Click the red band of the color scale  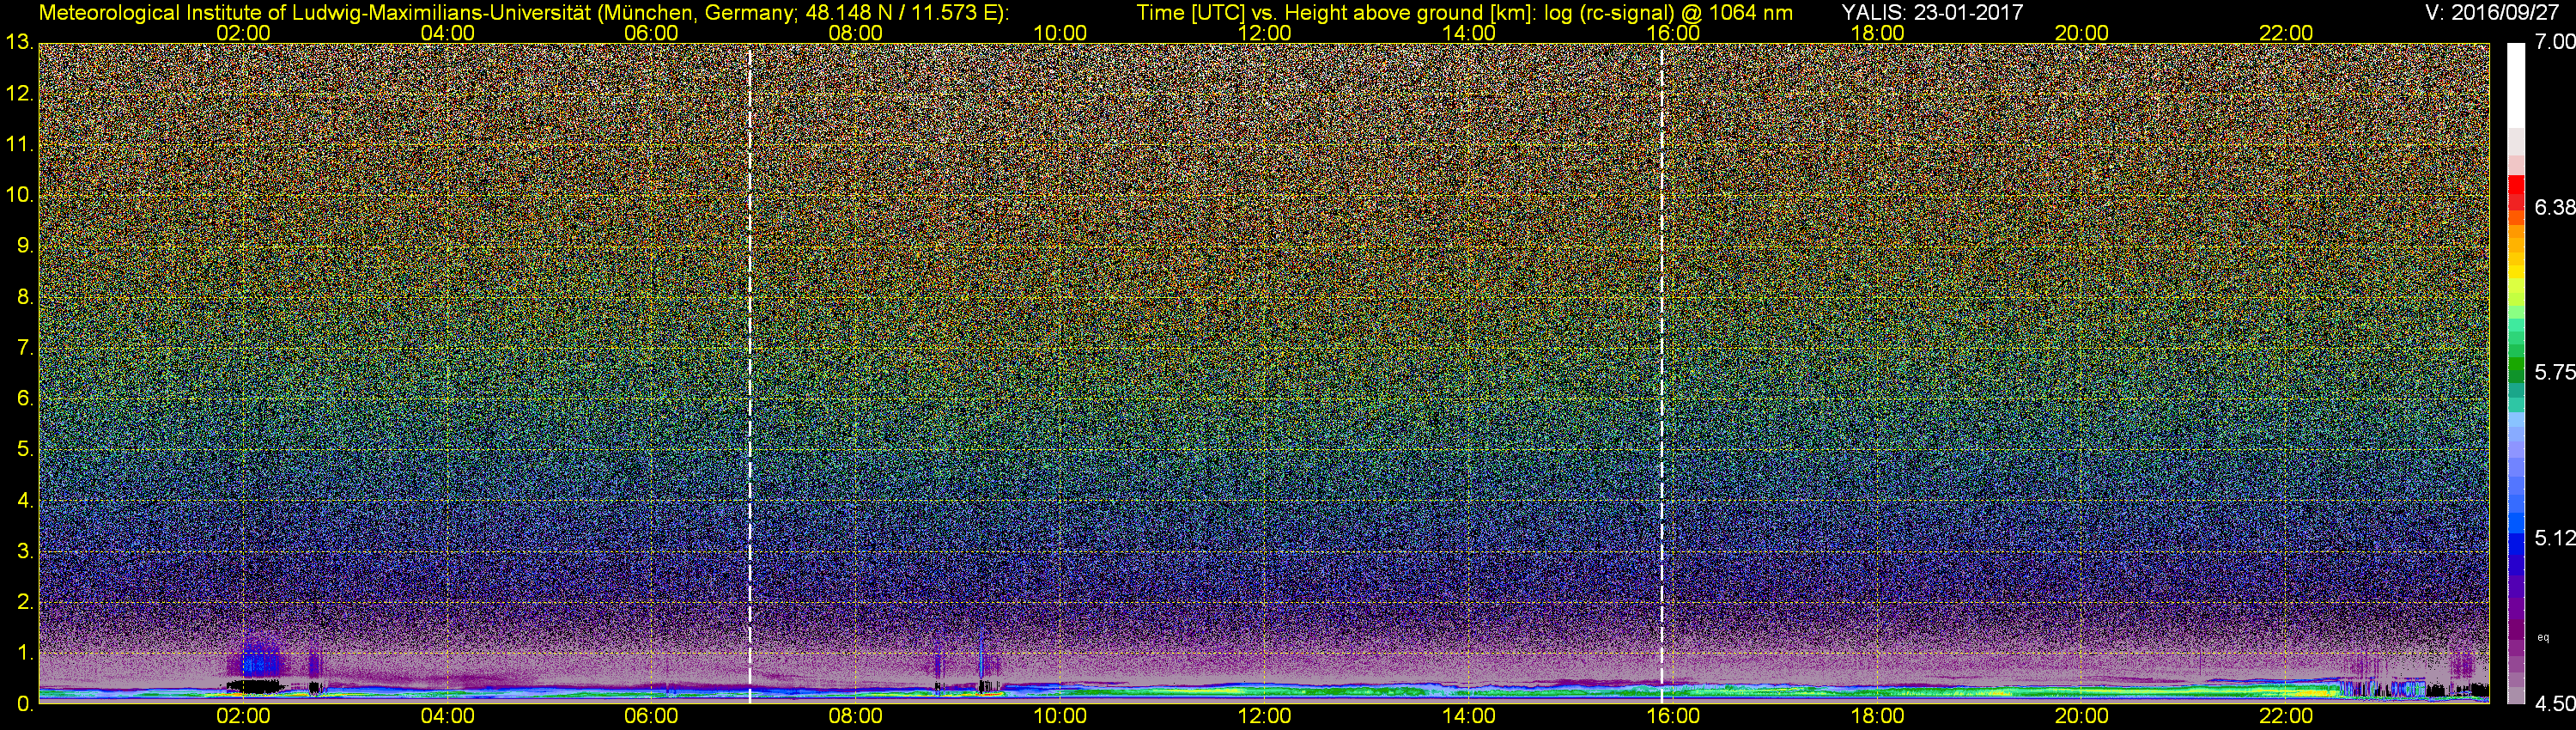[2515, 192]
